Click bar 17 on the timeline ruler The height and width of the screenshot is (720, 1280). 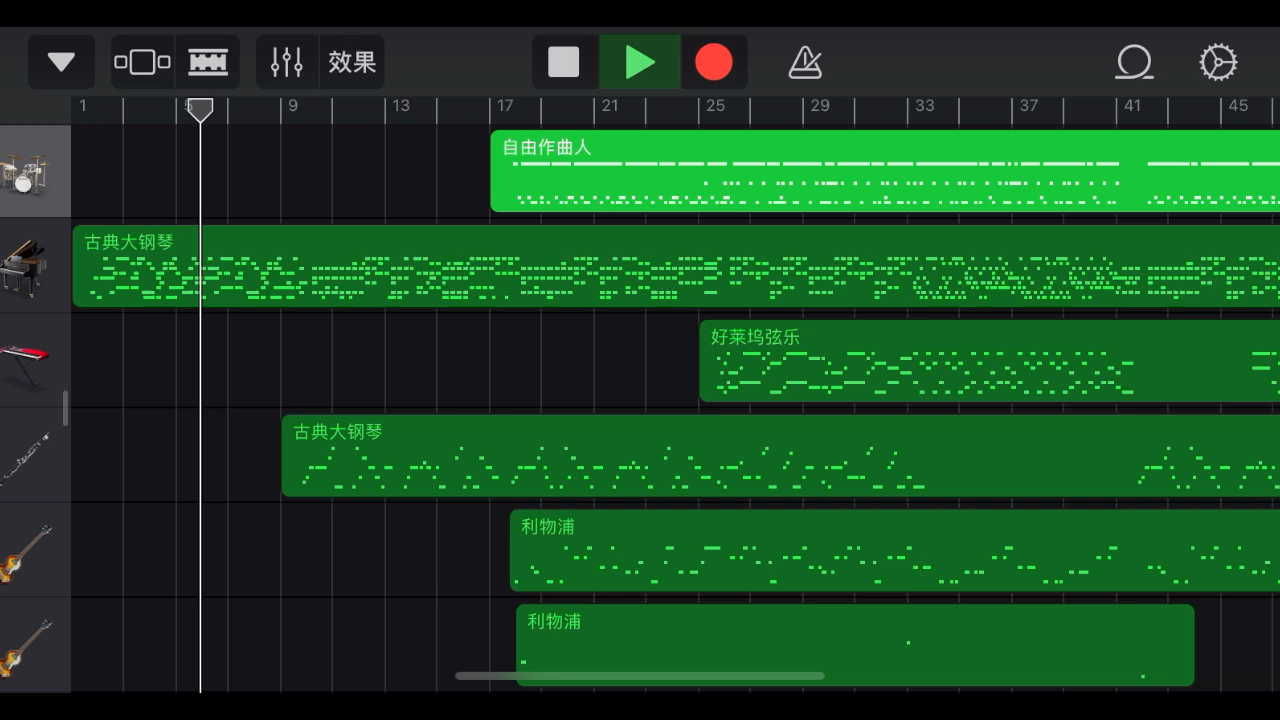click(x=505, y=106)
